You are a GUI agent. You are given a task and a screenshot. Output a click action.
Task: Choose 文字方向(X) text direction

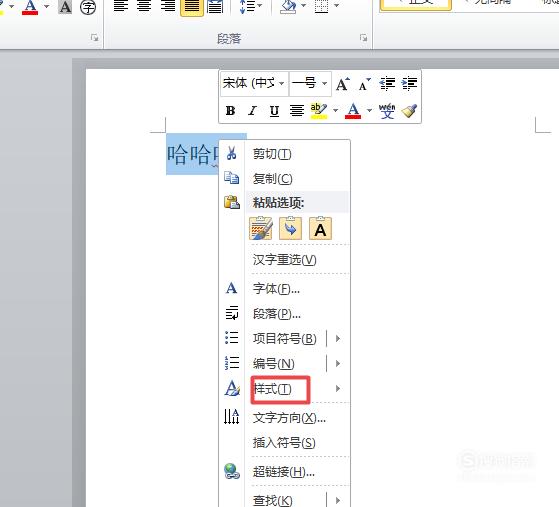[289, 418]
